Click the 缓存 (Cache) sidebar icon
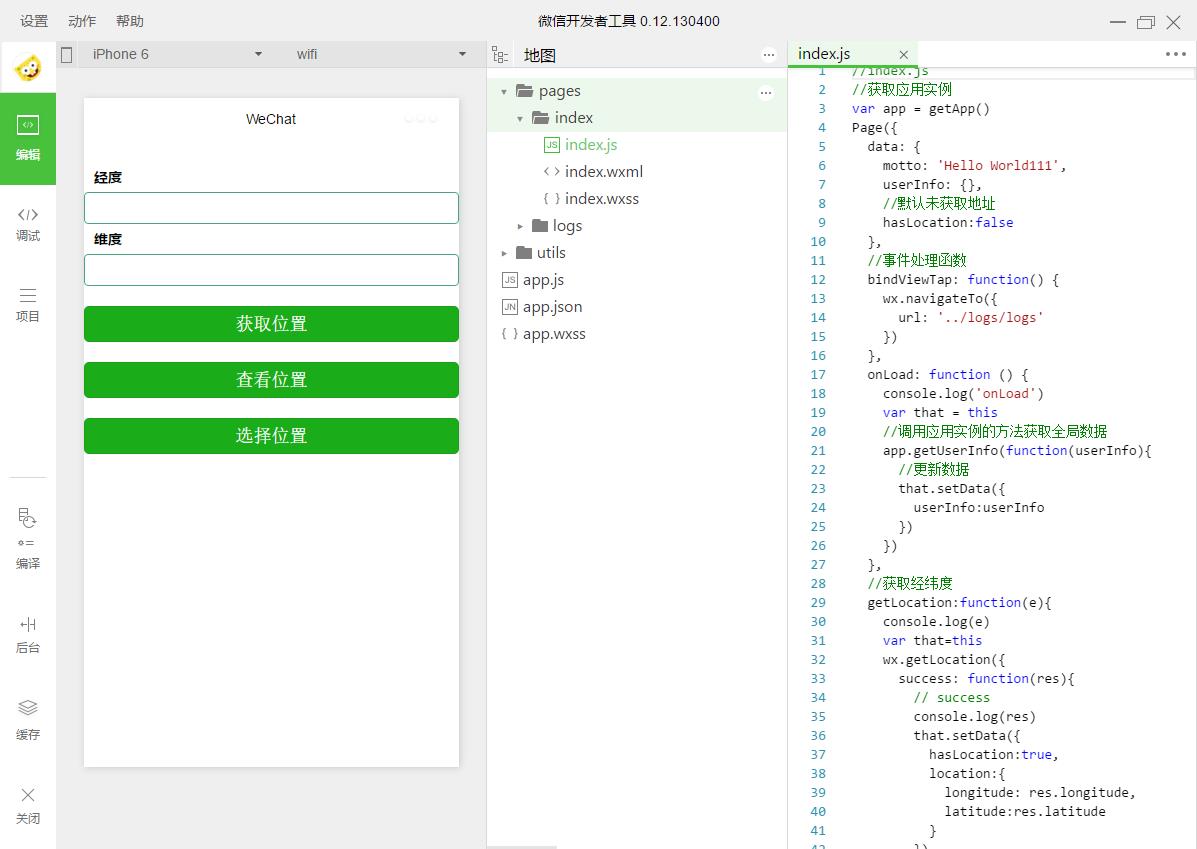Viewport: 1197px width, 849px height. click(27, 719)
